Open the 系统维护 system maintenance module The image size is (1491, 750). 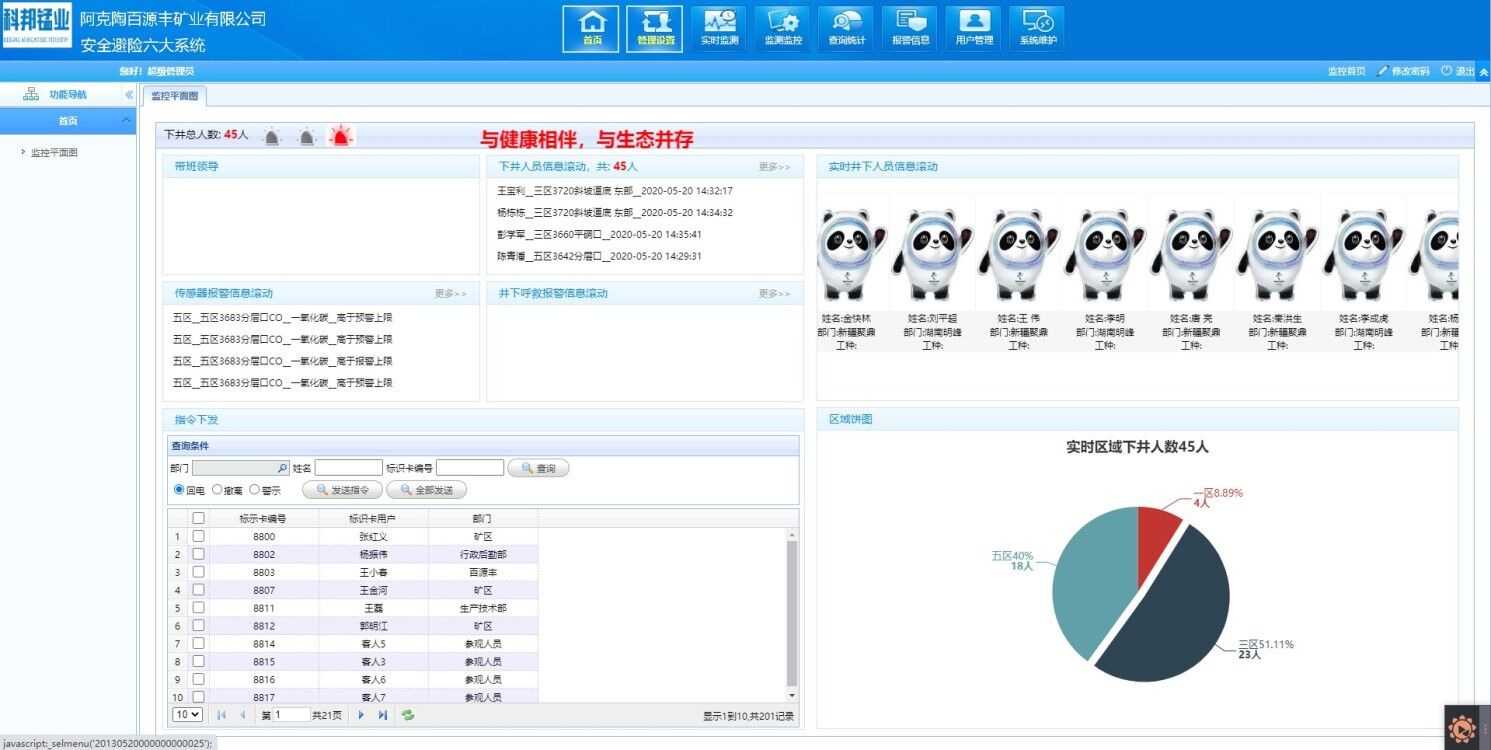[1037, 28]
